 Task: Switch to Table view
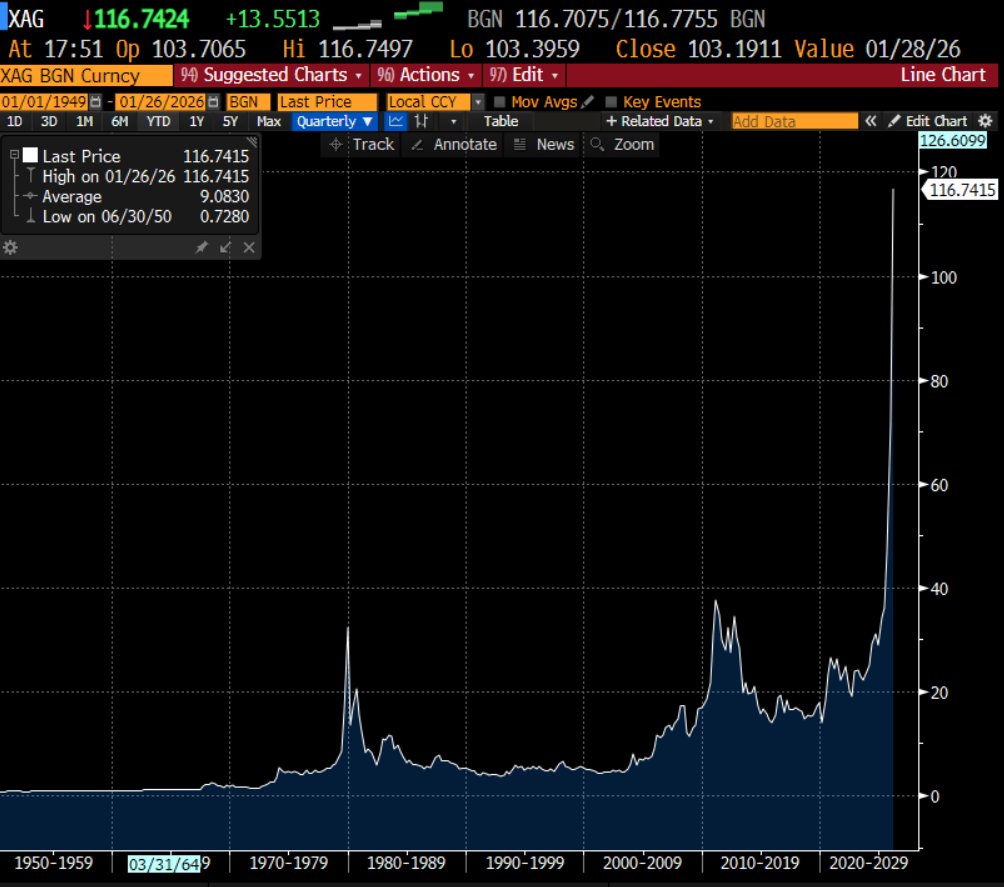501,121
